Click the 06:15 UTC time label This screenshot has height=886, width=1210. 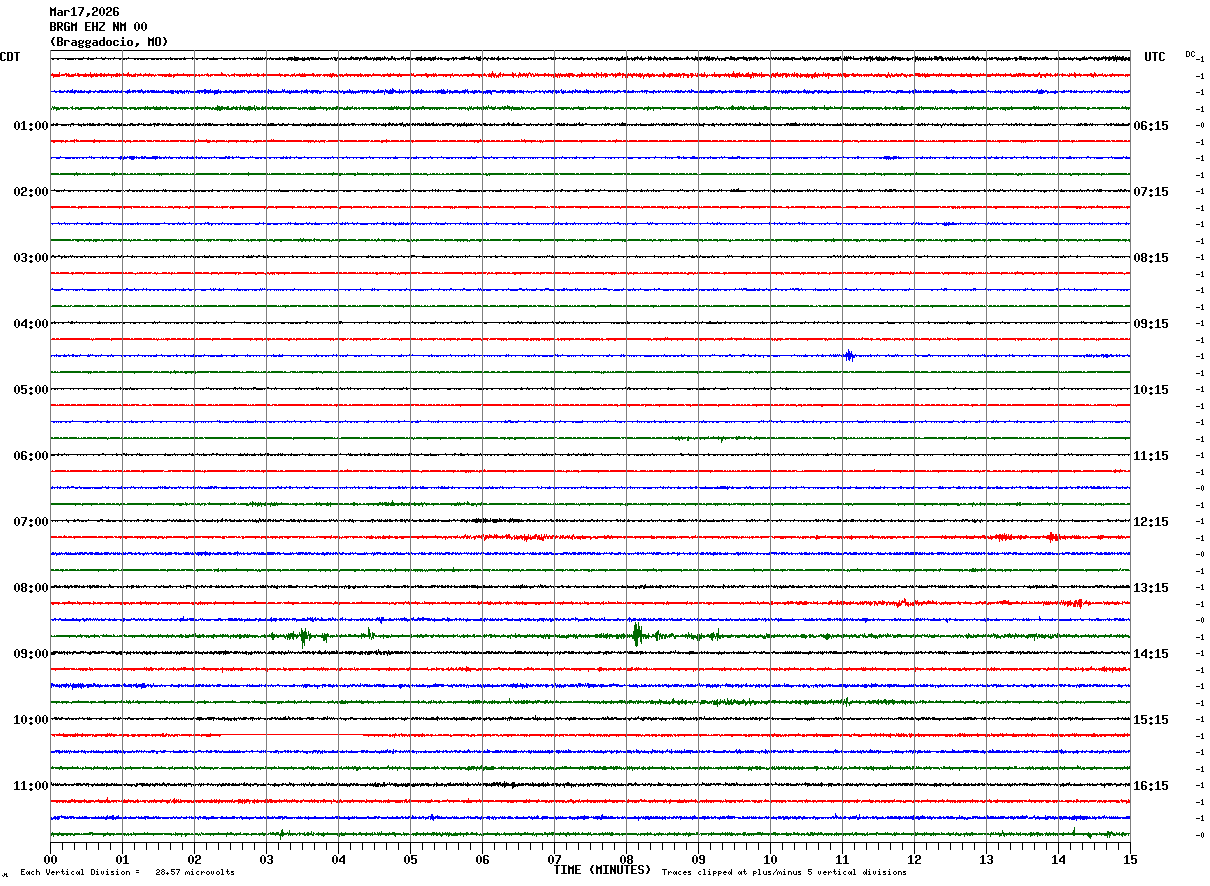[1150, 125]
